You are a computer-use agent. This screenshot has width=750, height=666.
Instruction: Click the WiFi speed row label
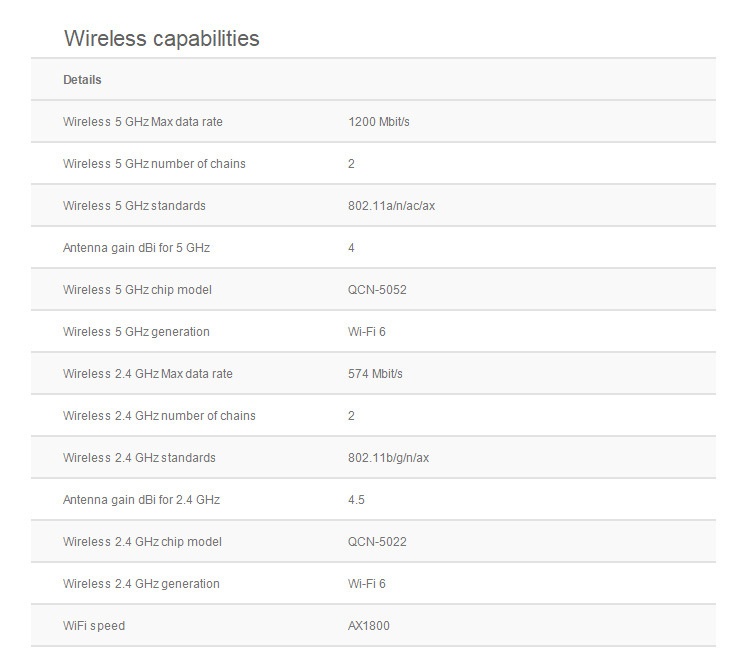tap(94, 626)
